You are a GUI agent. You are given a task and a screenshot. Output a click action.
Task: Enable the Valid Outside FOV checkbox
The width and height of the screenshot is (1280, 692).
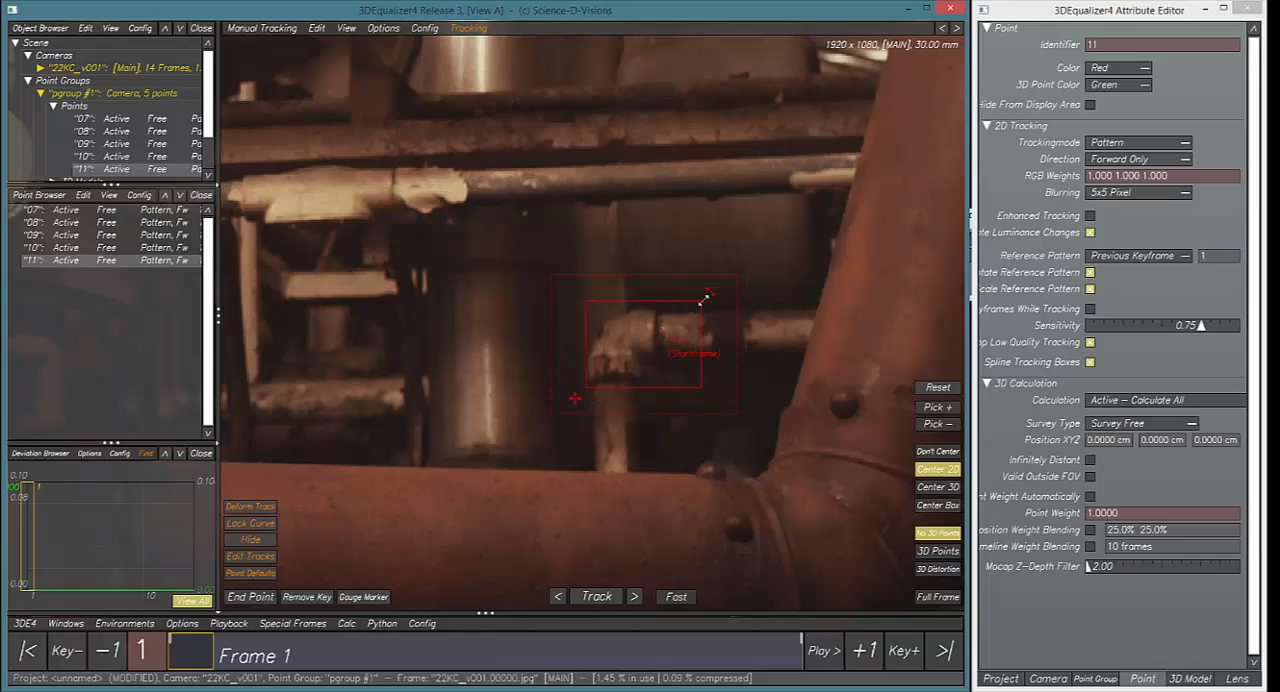click(1090, 477)
